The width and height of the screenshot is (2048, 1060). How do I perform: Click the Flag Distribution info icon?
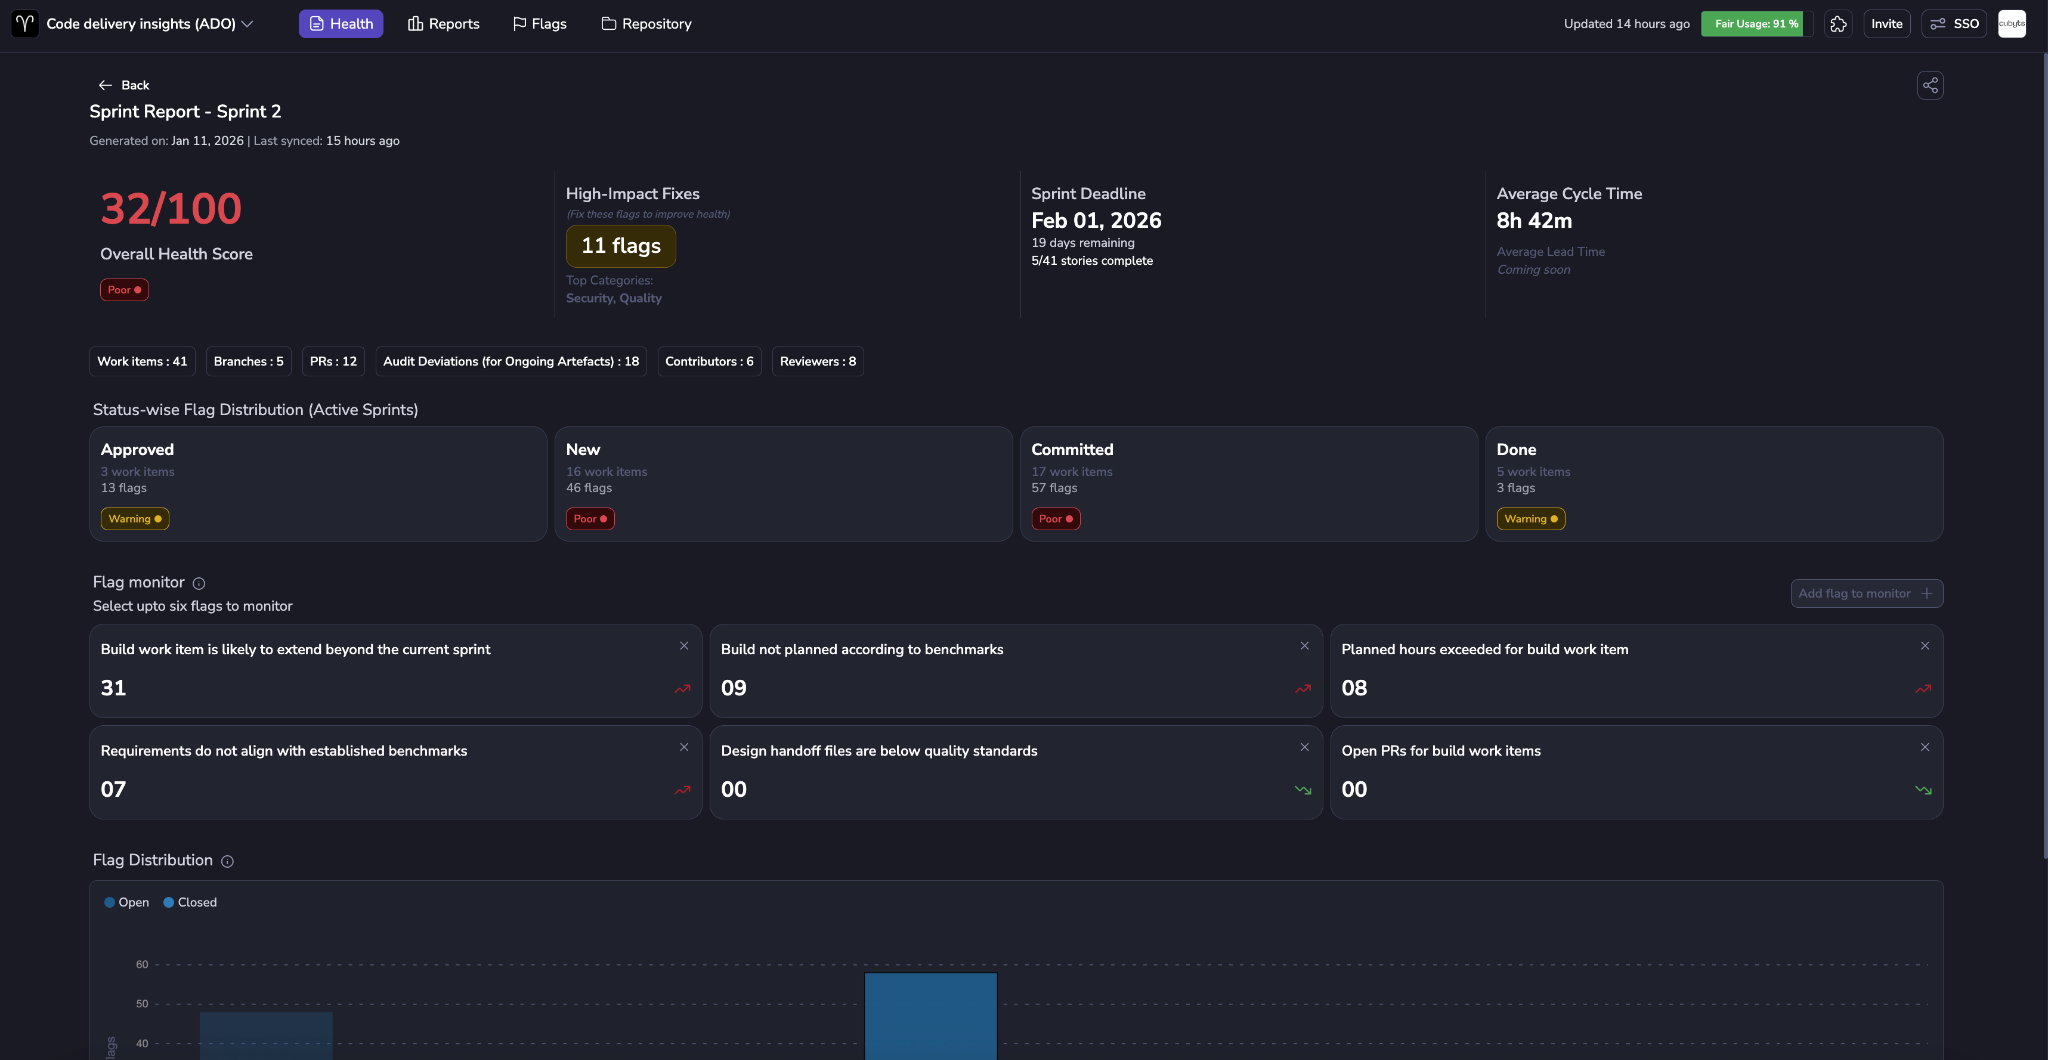(227, 862)
